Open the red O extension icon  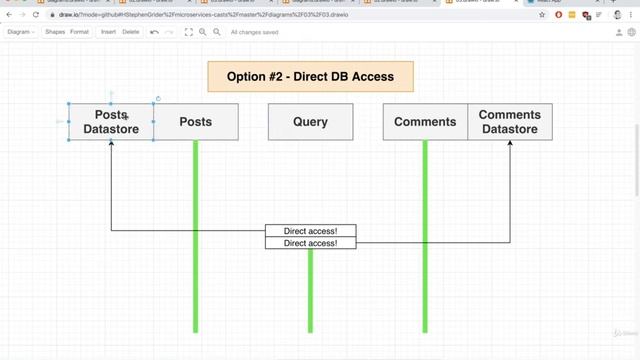[x=558, y=15]
